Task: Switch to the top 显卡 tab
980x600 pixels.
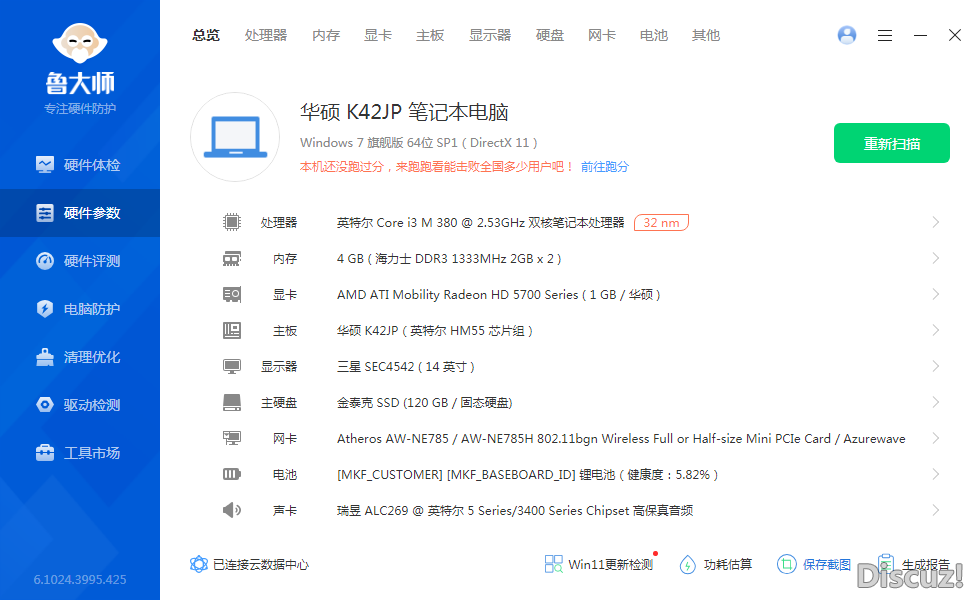Action: 378,36
